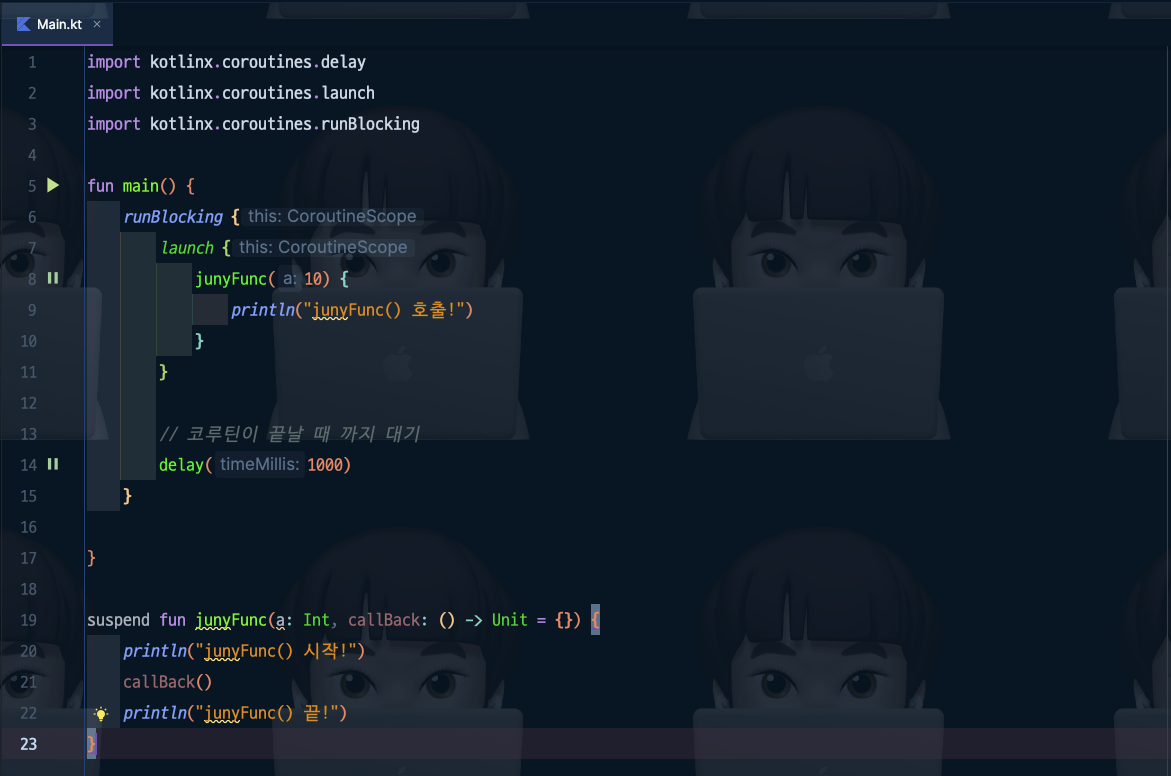This screenshot has height=776, width=1171.
Task: Click the delay call on line 14
Action: [x=181, y=465]
